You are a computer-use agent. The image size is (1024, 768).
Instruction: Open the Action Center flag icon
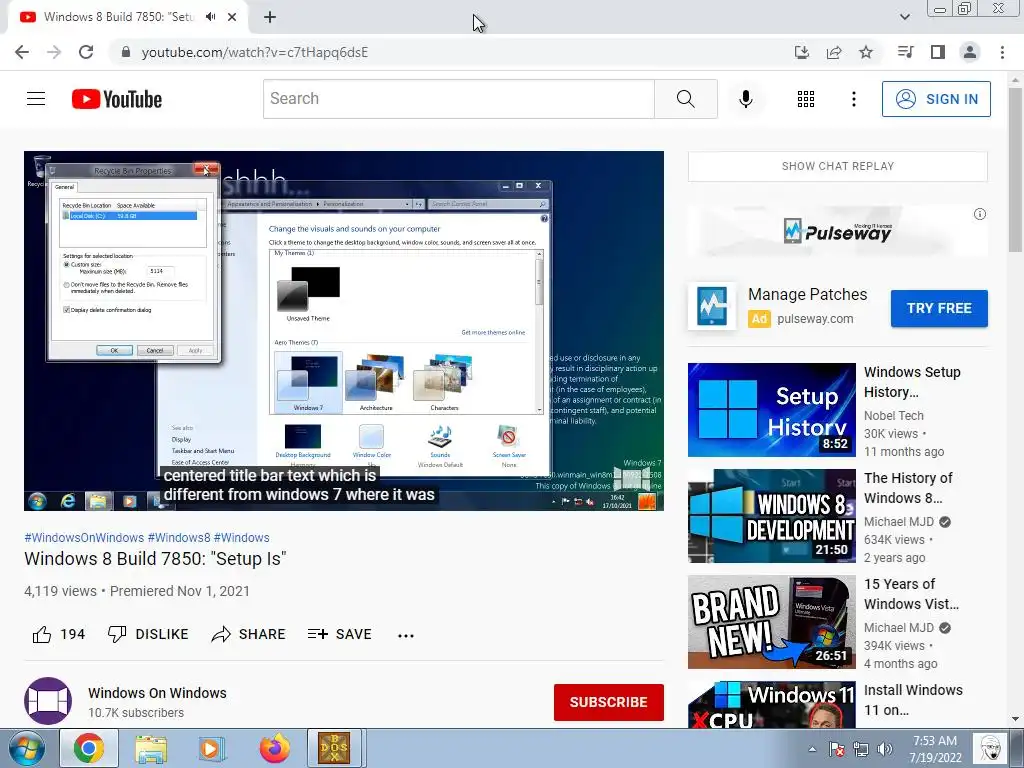[837, 749]
